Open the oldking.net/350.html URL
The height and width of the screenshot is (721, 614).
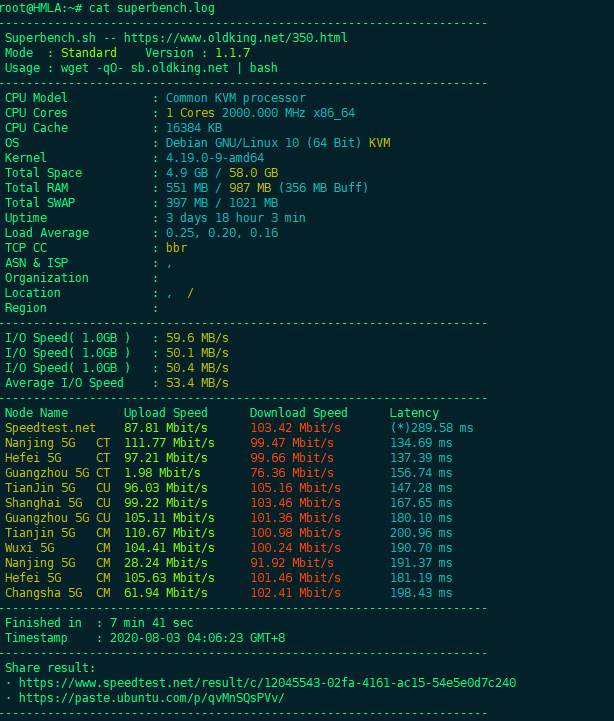(235, 38)
